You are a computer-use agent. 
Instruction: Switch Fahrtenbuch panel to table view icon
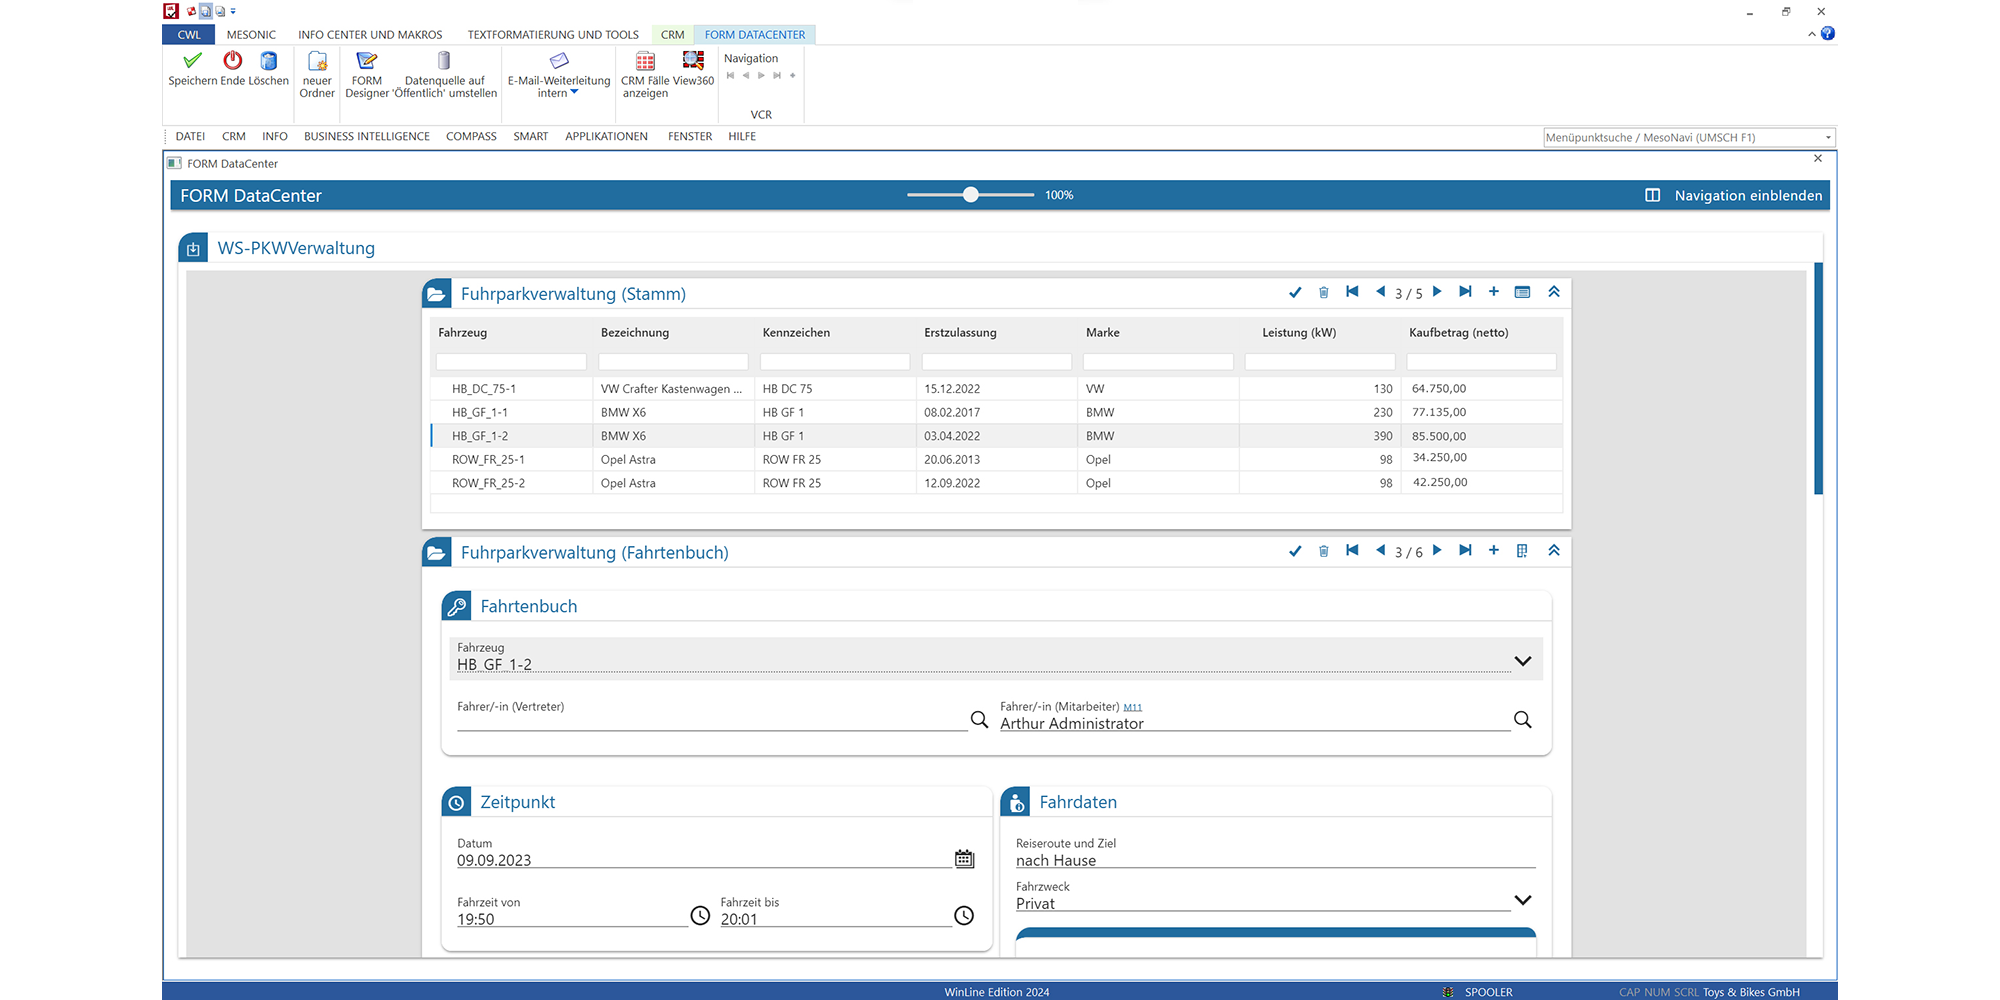point(1522,551)
